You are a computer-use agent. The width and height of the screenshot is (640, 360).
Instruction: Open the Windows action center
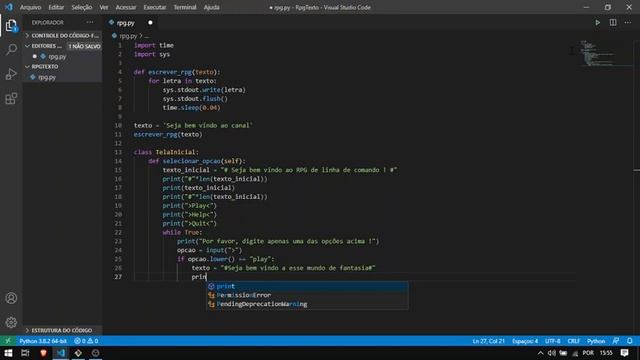pos(624,353)
